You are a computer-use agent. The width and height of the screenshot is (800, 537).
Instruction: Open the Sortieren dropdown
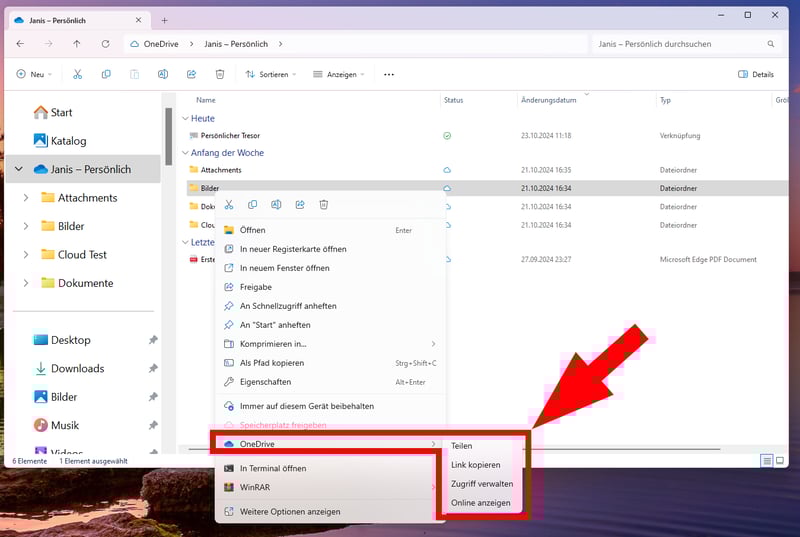(269, 74)
